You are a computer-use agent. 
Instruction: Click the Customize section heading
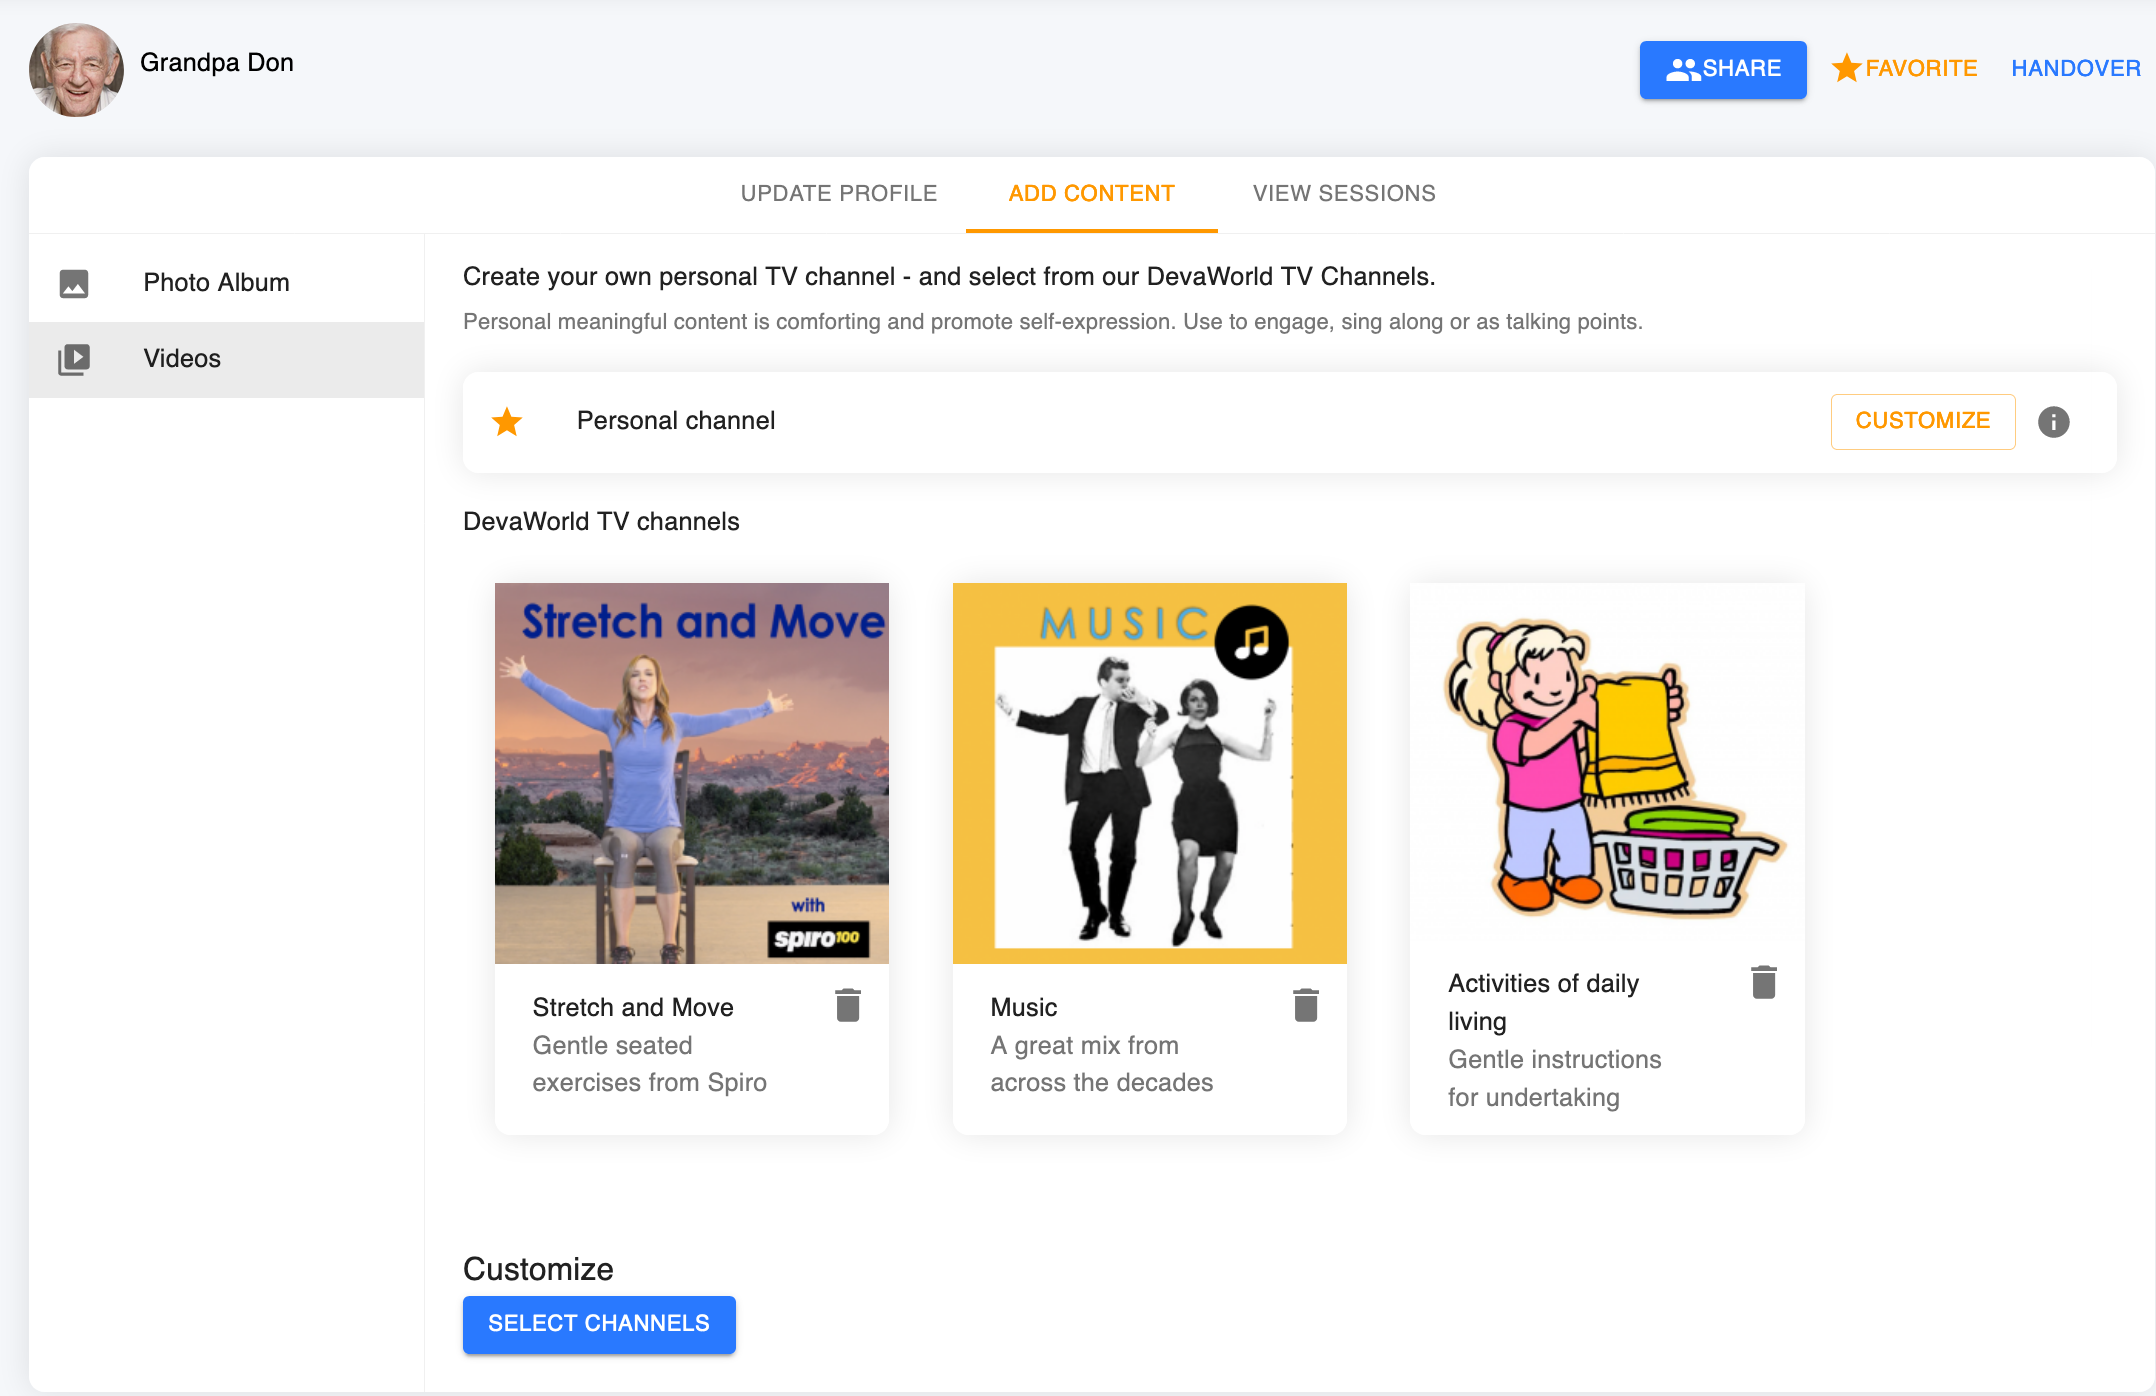point(538,1269)
